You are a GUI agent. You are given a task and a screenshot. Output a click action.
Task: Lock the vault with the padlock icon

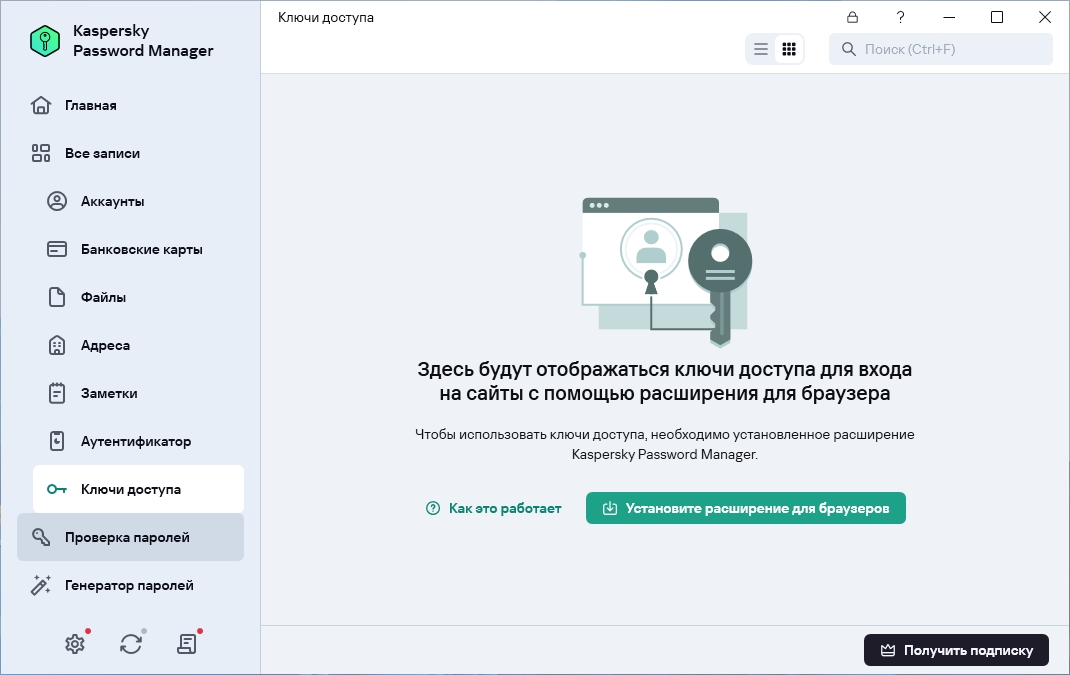[x=852, y=17]
